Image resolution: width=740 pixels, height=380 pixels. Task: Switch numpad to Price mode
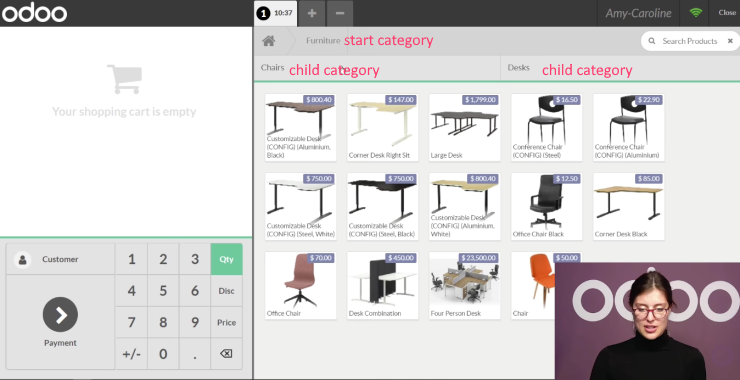(227, 322)
